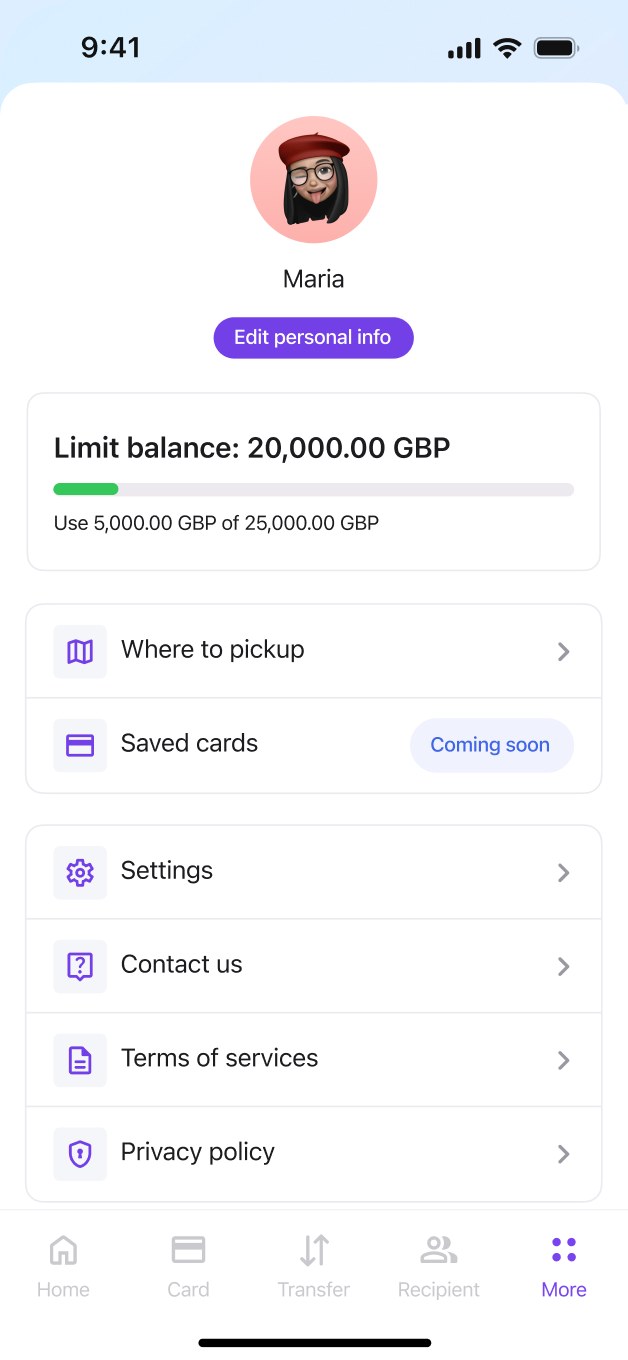
Task: Tap the transfer arrows icon in bottom bar
Action: pos(314,1249)
